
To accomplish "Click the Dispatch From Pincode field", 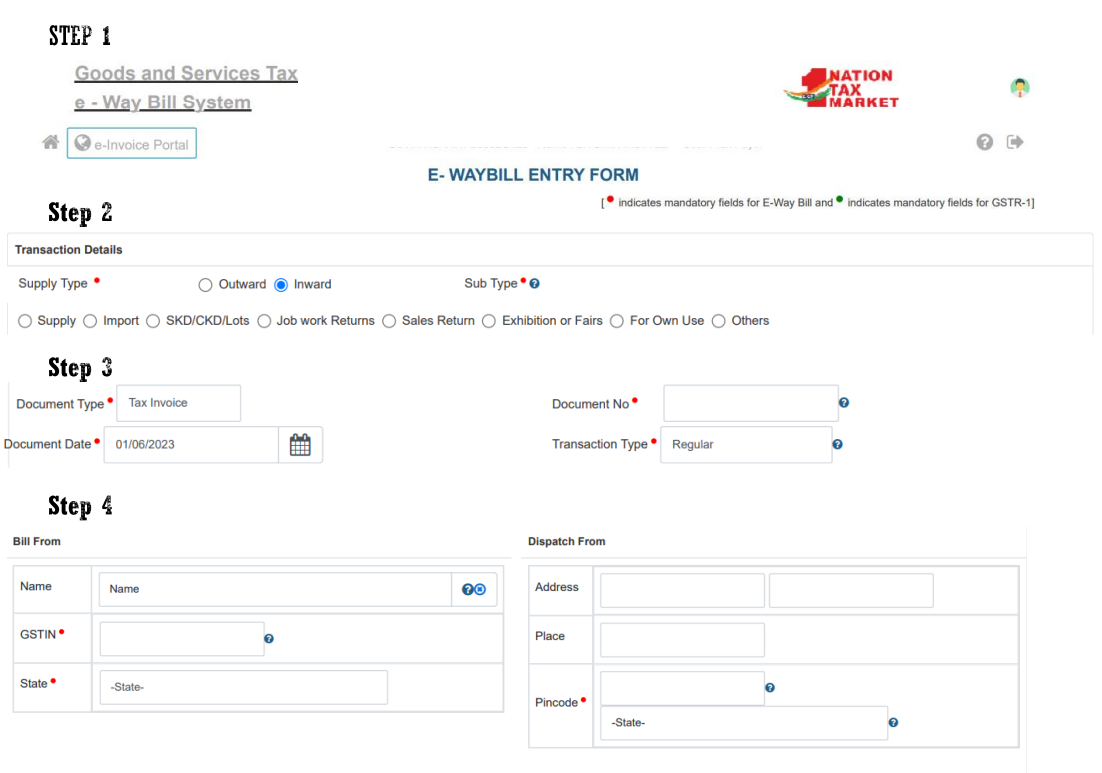I will point(682,688).
